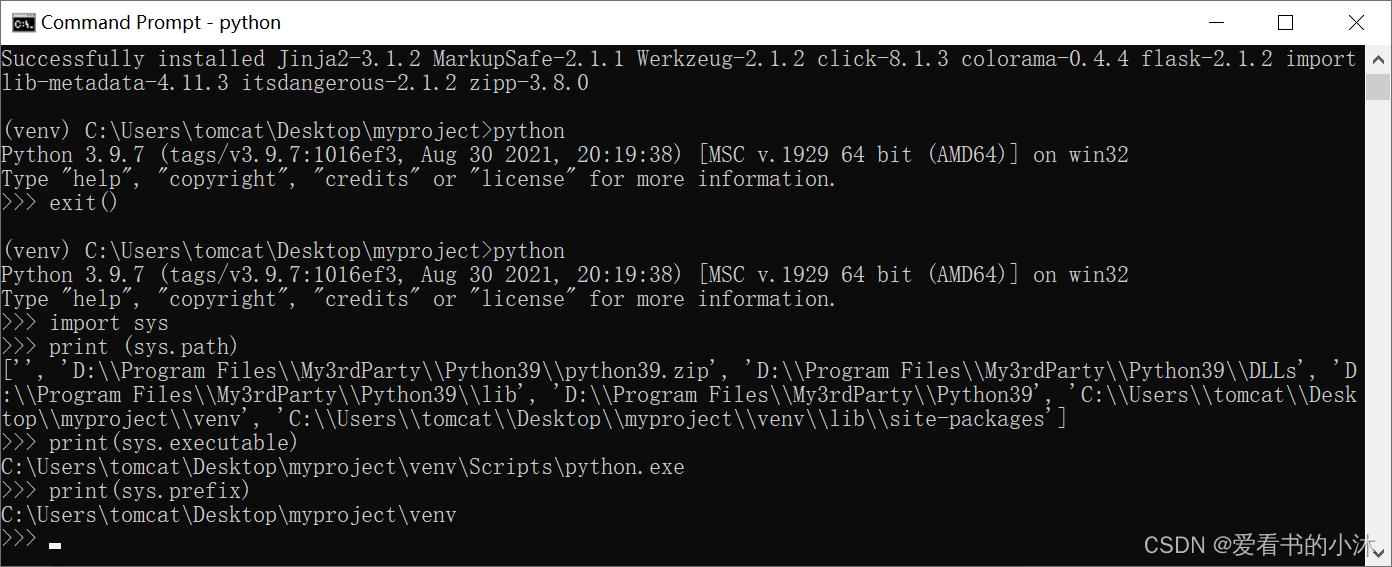This screenshot has width=1392, height=567.
Task: Minimize the Command Prompt window
Action: (1216, 22)
